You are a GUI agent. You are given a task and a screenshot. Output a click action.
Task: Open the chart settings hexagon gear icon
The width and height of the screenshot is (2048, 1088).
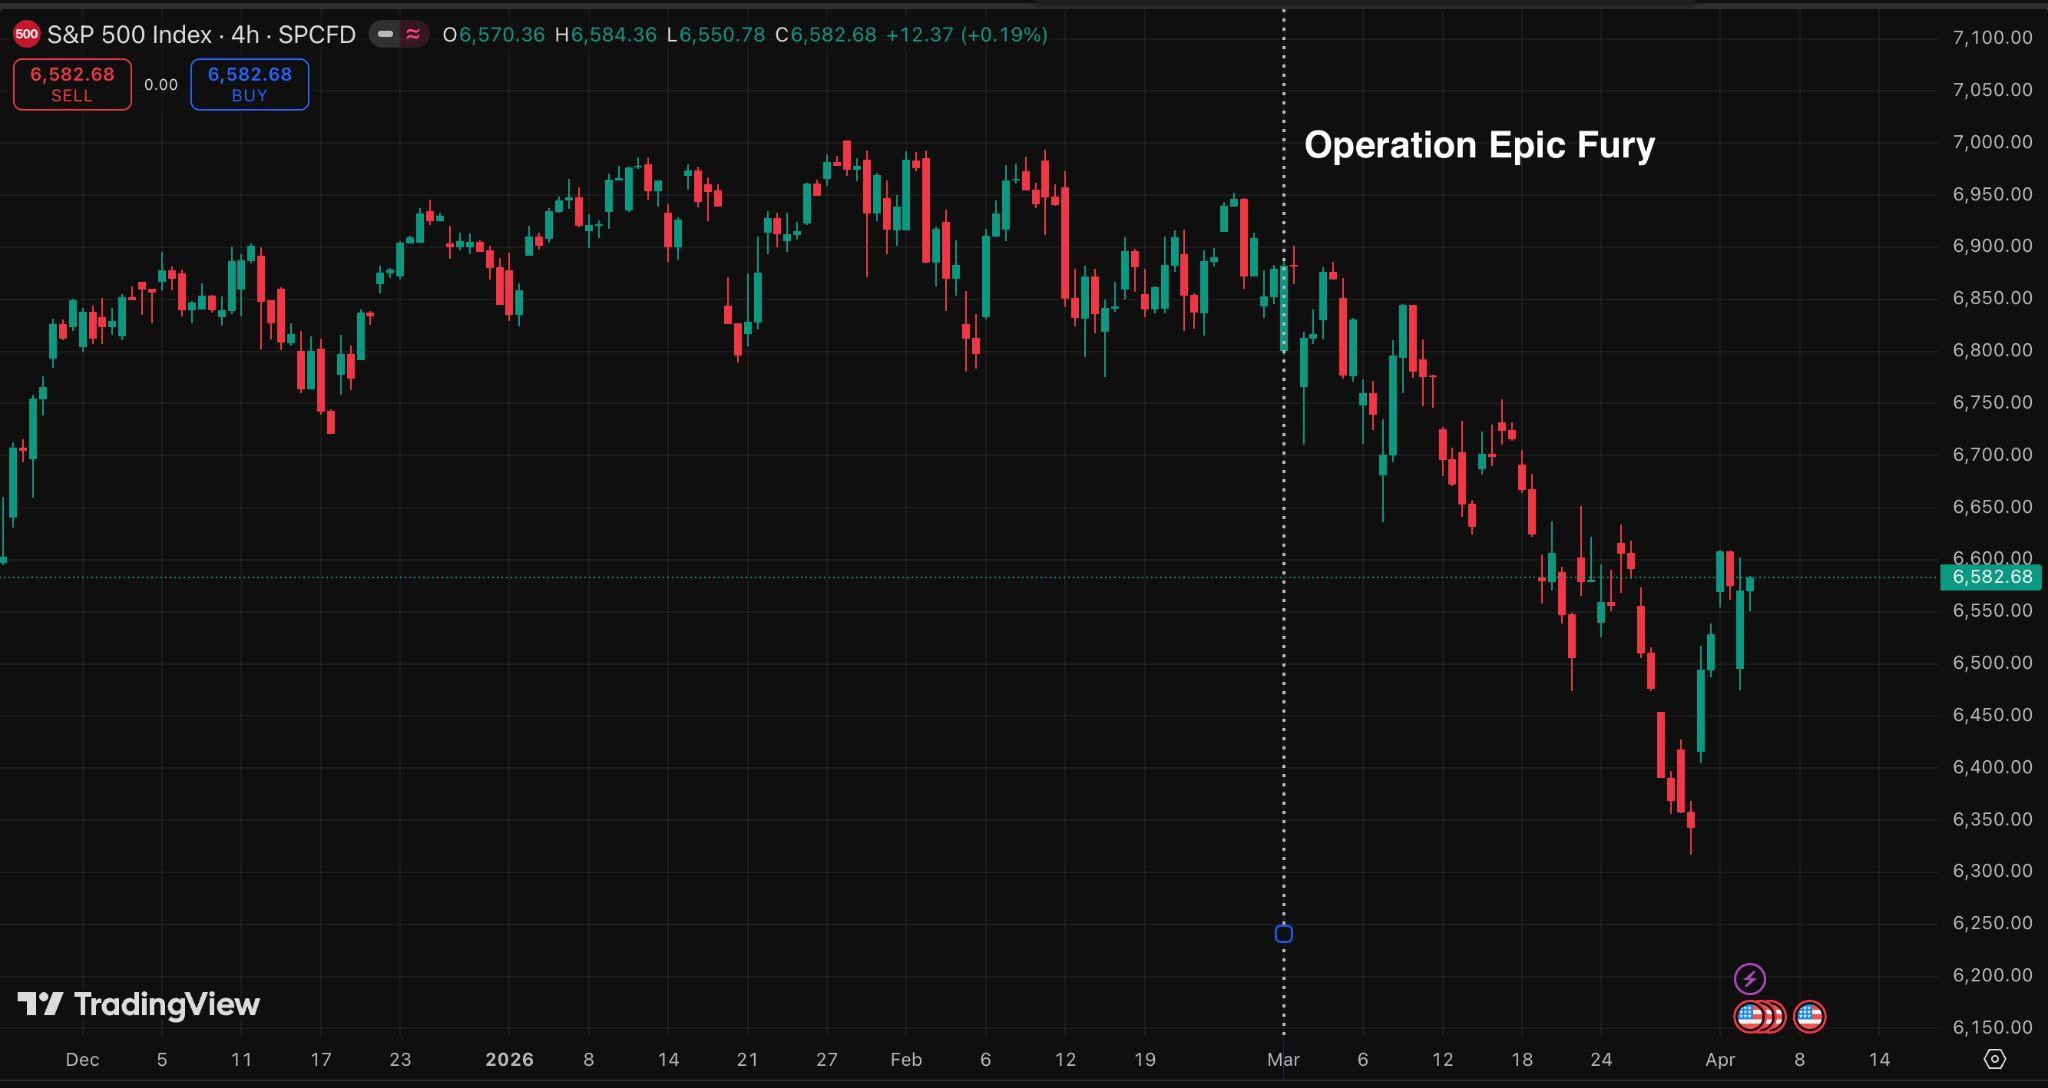pos(1994,1059)
